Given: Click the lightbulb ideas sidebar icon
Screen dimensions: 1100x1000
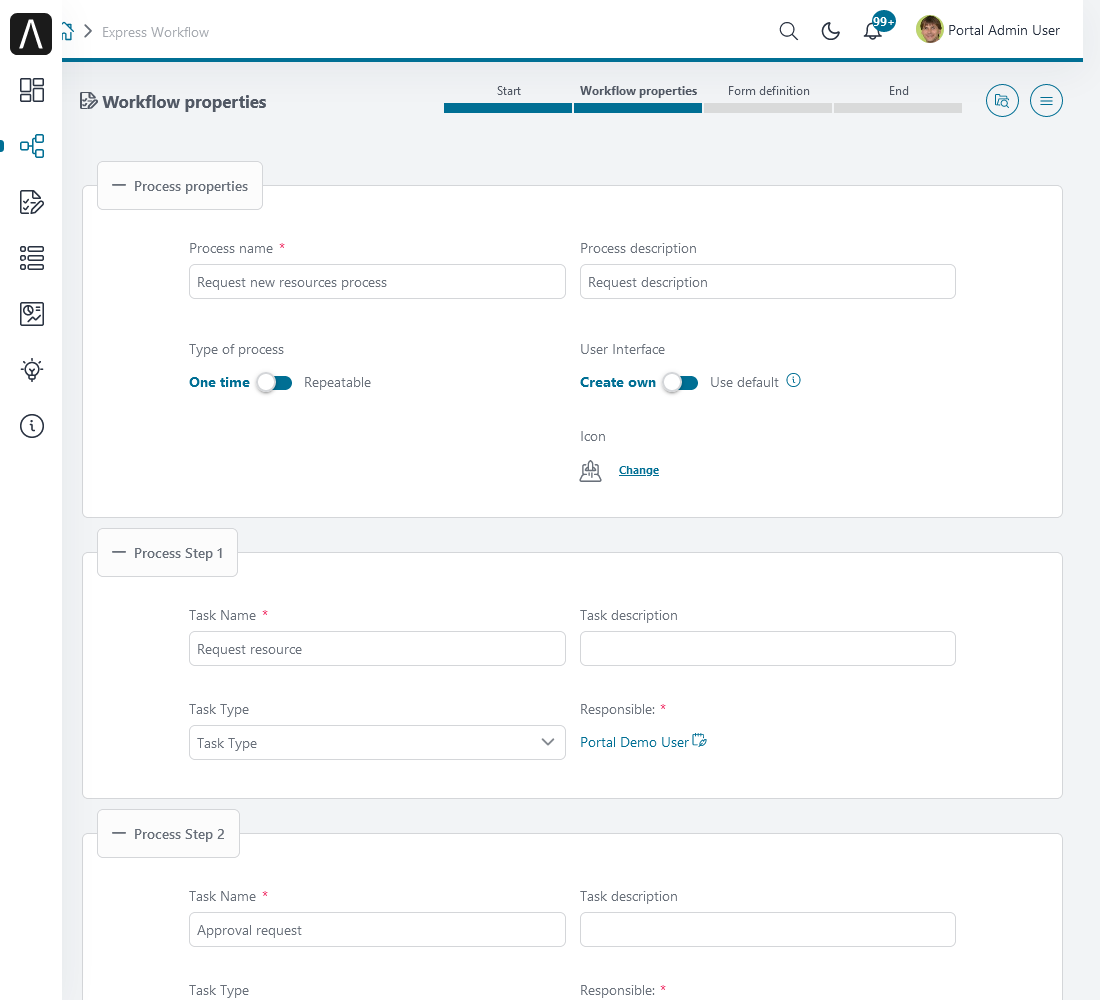Looking at the screenshot, I should (32, 370).
